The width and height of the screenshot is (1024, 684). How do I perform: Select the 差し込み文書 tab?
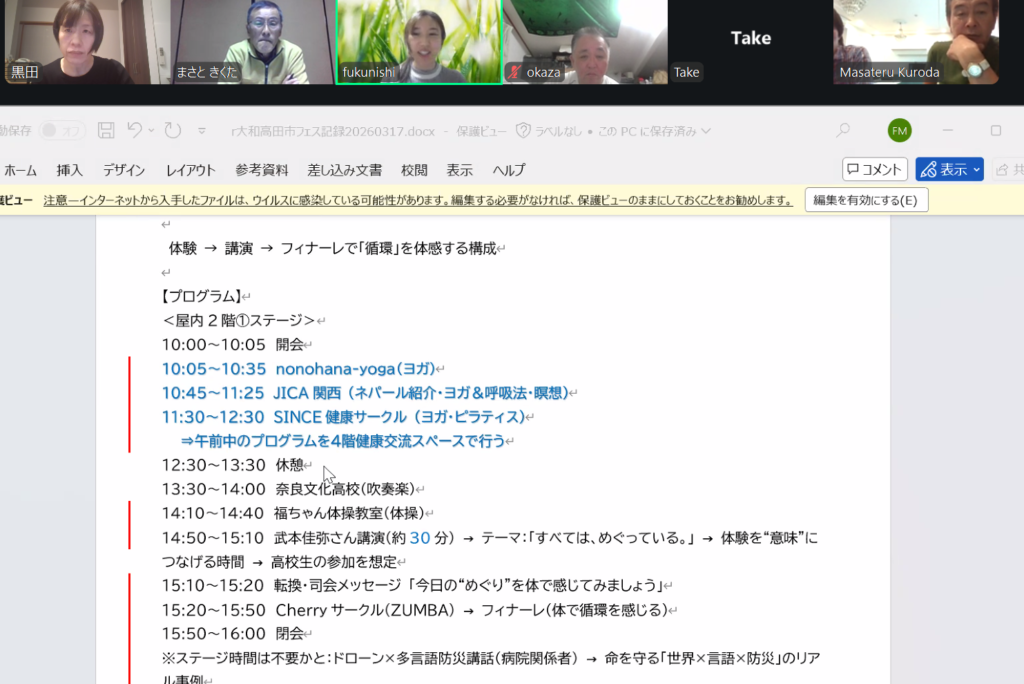(x=344, y=170)
